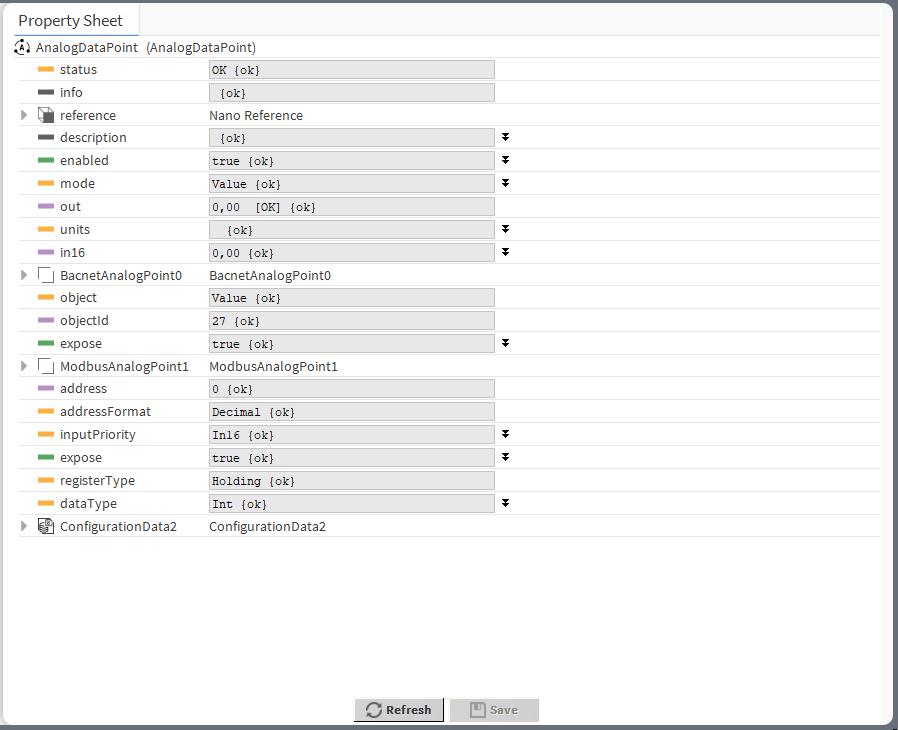898x730 pixels.
Task: Click the green marker beside enabled
Action: coord(46,161)
